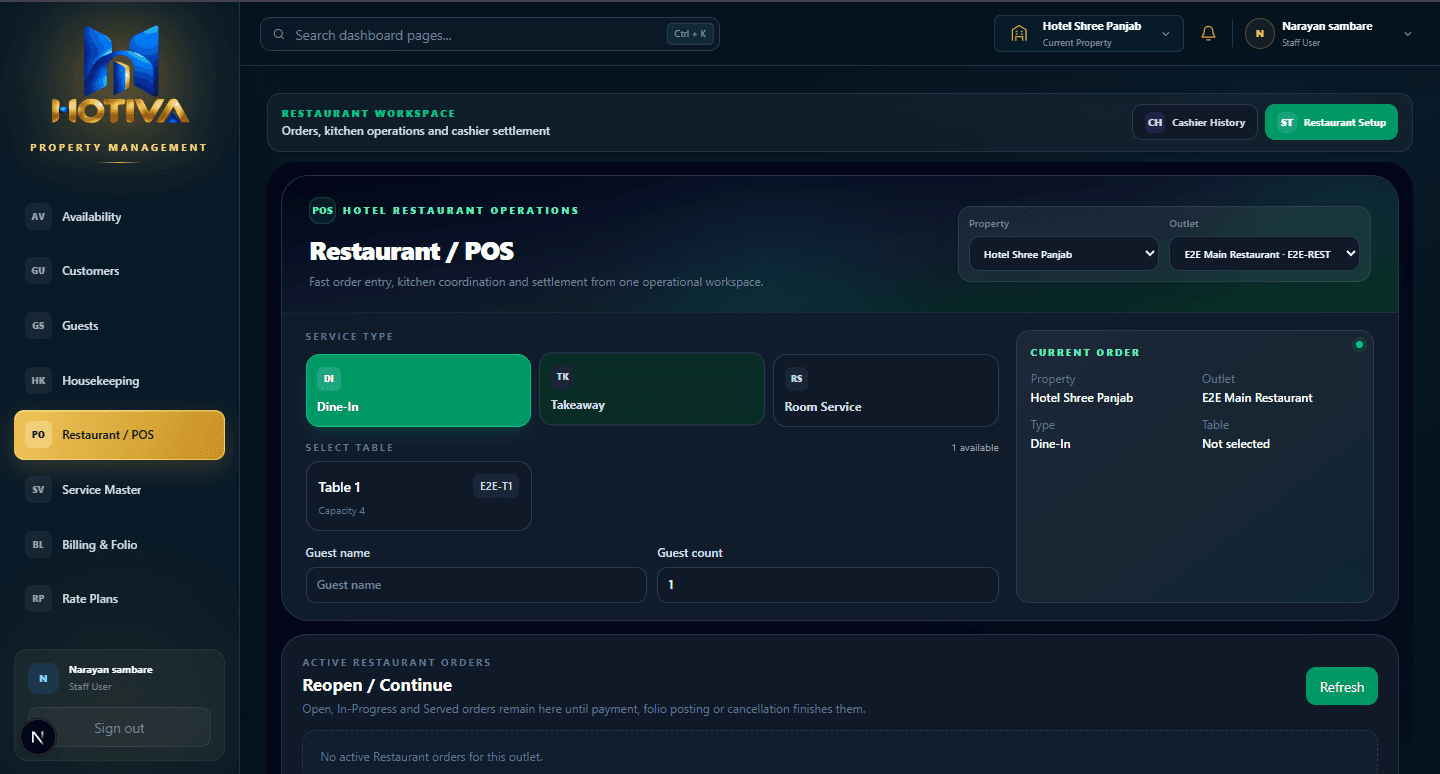Click the POS badge icon above the heading
The image size is (1440, 774).
pyautogui.click(x=322, y=211)
